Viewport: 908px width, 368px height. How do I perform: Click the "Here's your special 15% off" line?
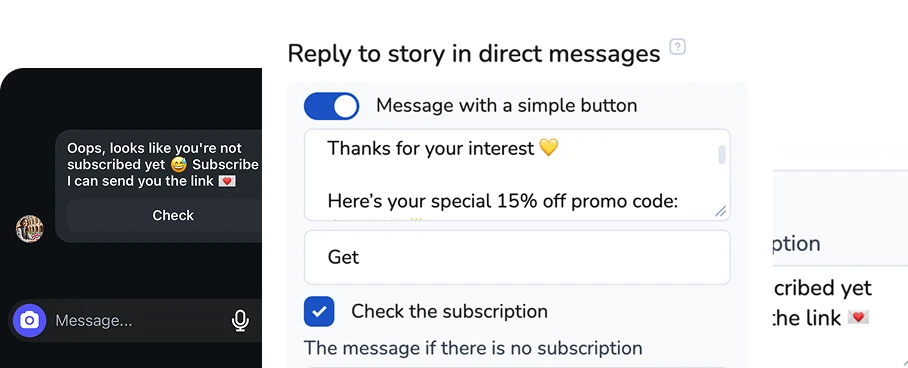tap(503, 201)
